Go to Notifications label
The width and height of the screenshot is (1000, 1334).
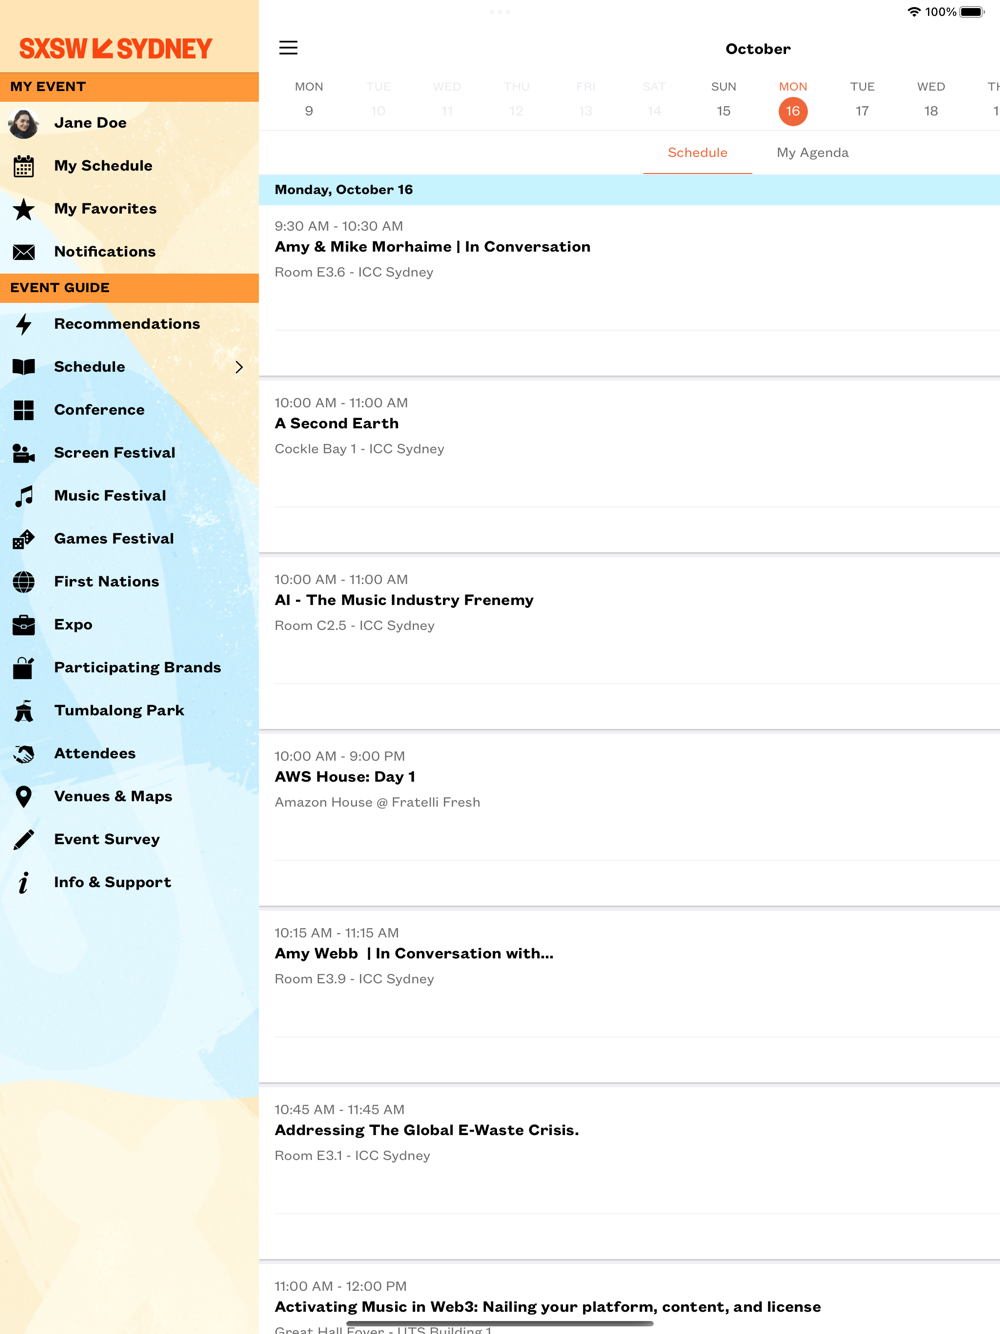coord(105,252)
